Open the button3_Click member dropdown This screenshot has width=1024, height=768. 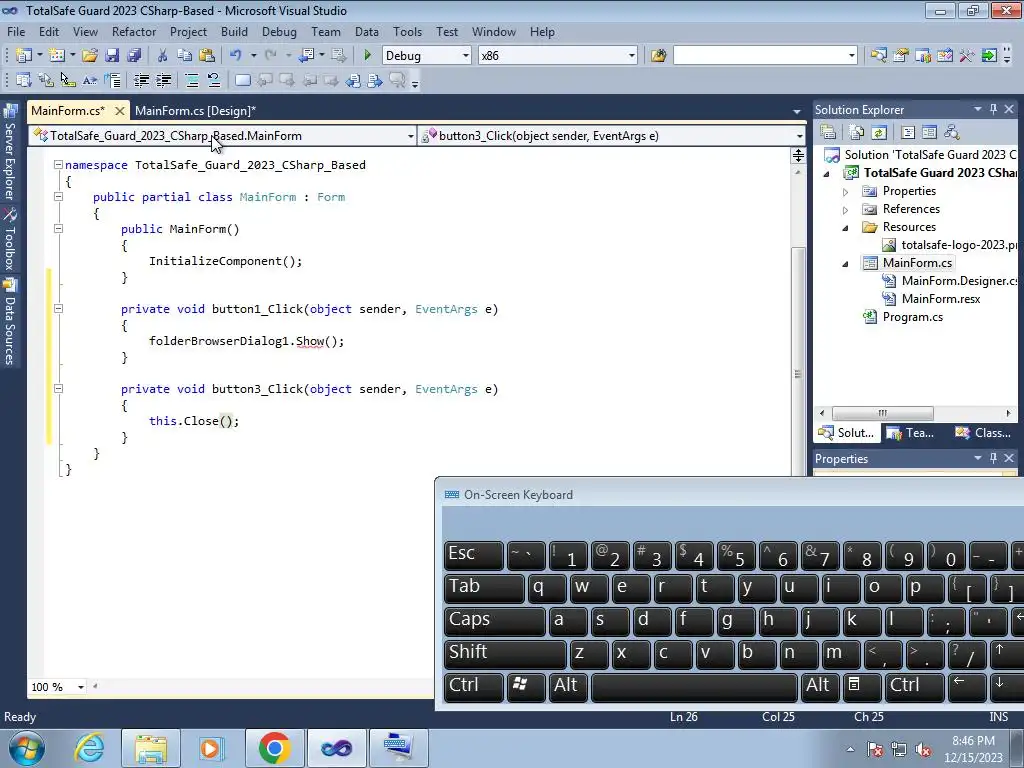coord(799,136)
